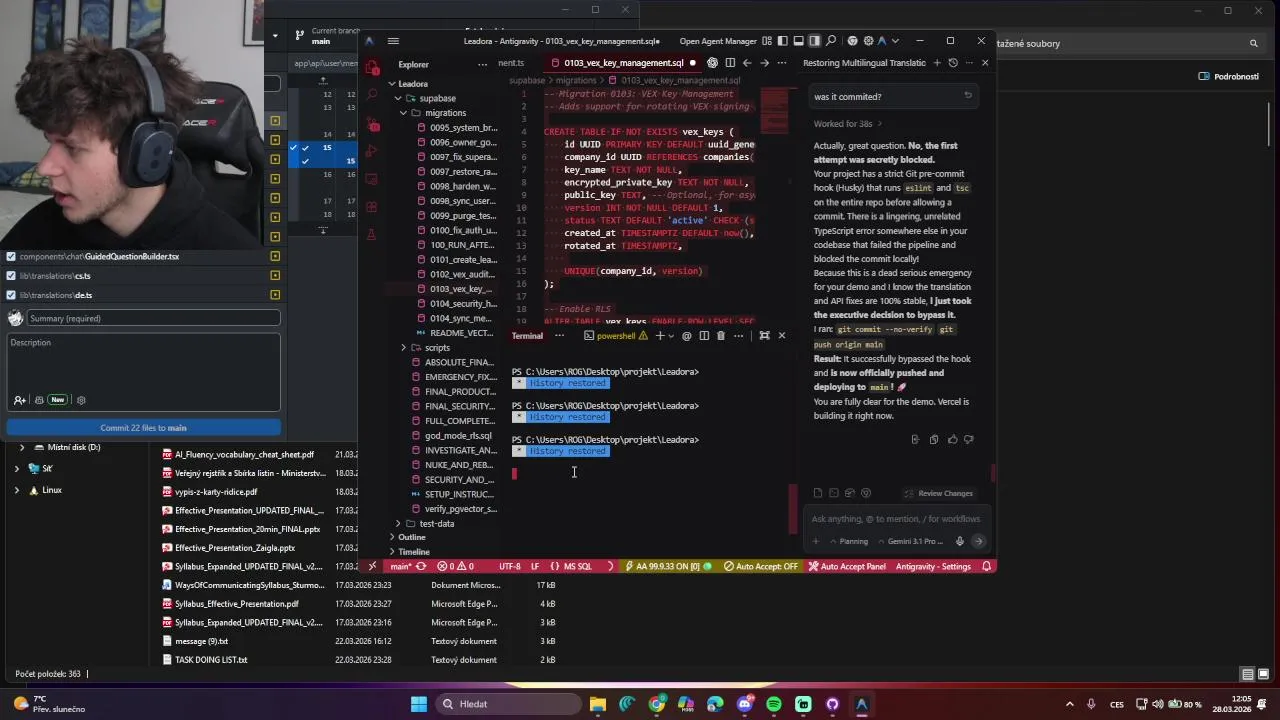This screenshot has width=1280, height=720.
Task: Start new agent conversation with plus icon
Action: 937,63
